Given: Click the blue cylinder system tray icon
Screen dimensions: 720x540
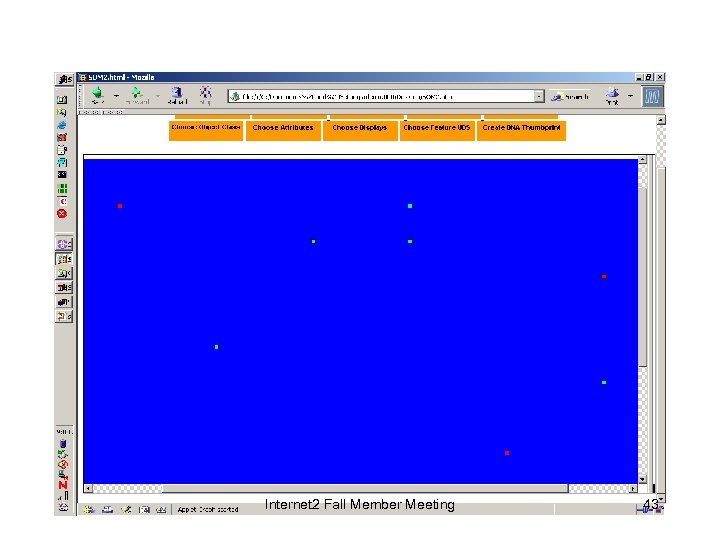Looking at the screenshot, I should (x=63, y=444).
